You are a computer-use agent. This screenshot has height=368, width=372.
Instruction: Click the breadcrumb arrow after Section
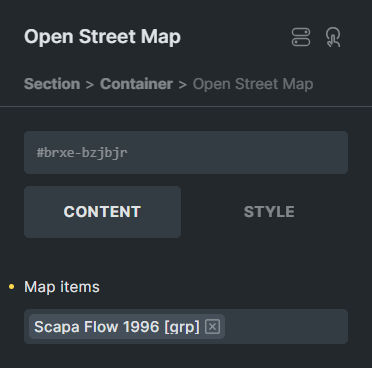(x=90, y=84)
